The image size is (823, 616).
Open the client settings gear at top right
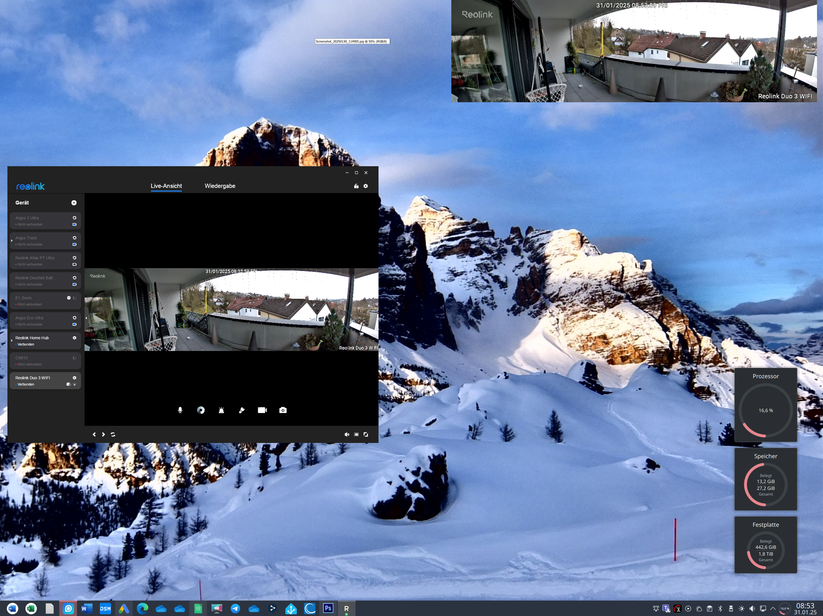click(x=366, y=185)
